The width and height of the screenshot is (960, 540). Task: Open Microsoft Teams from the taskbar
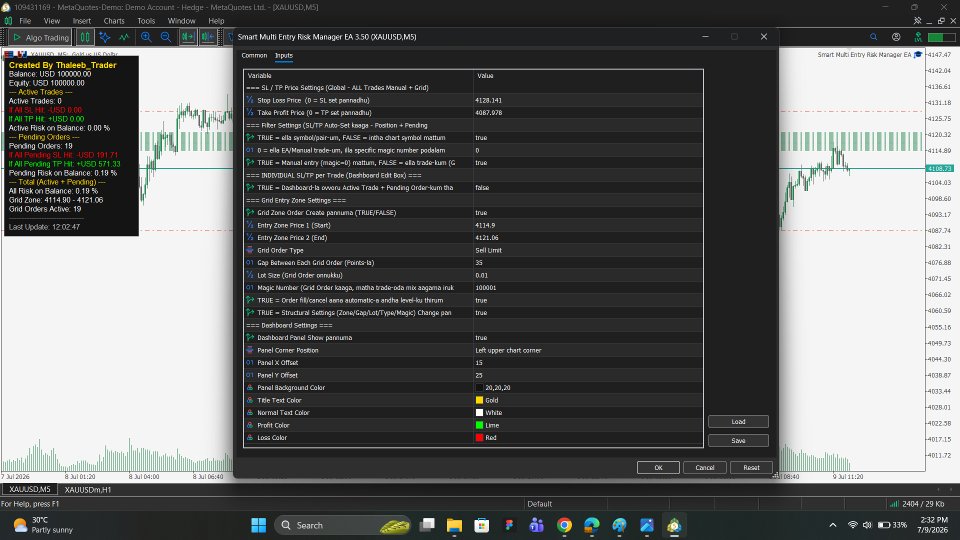point(536,525)
